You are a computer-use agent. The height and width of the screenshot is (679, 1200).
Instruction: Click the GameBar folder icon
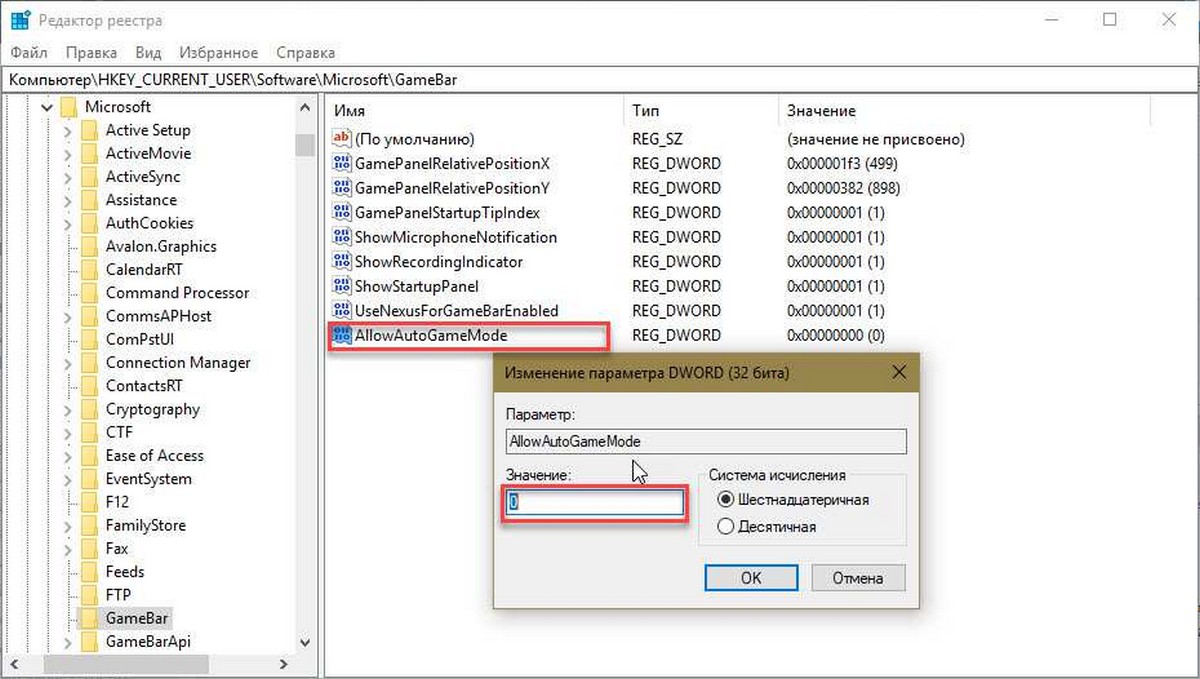[x=89, y=618]
